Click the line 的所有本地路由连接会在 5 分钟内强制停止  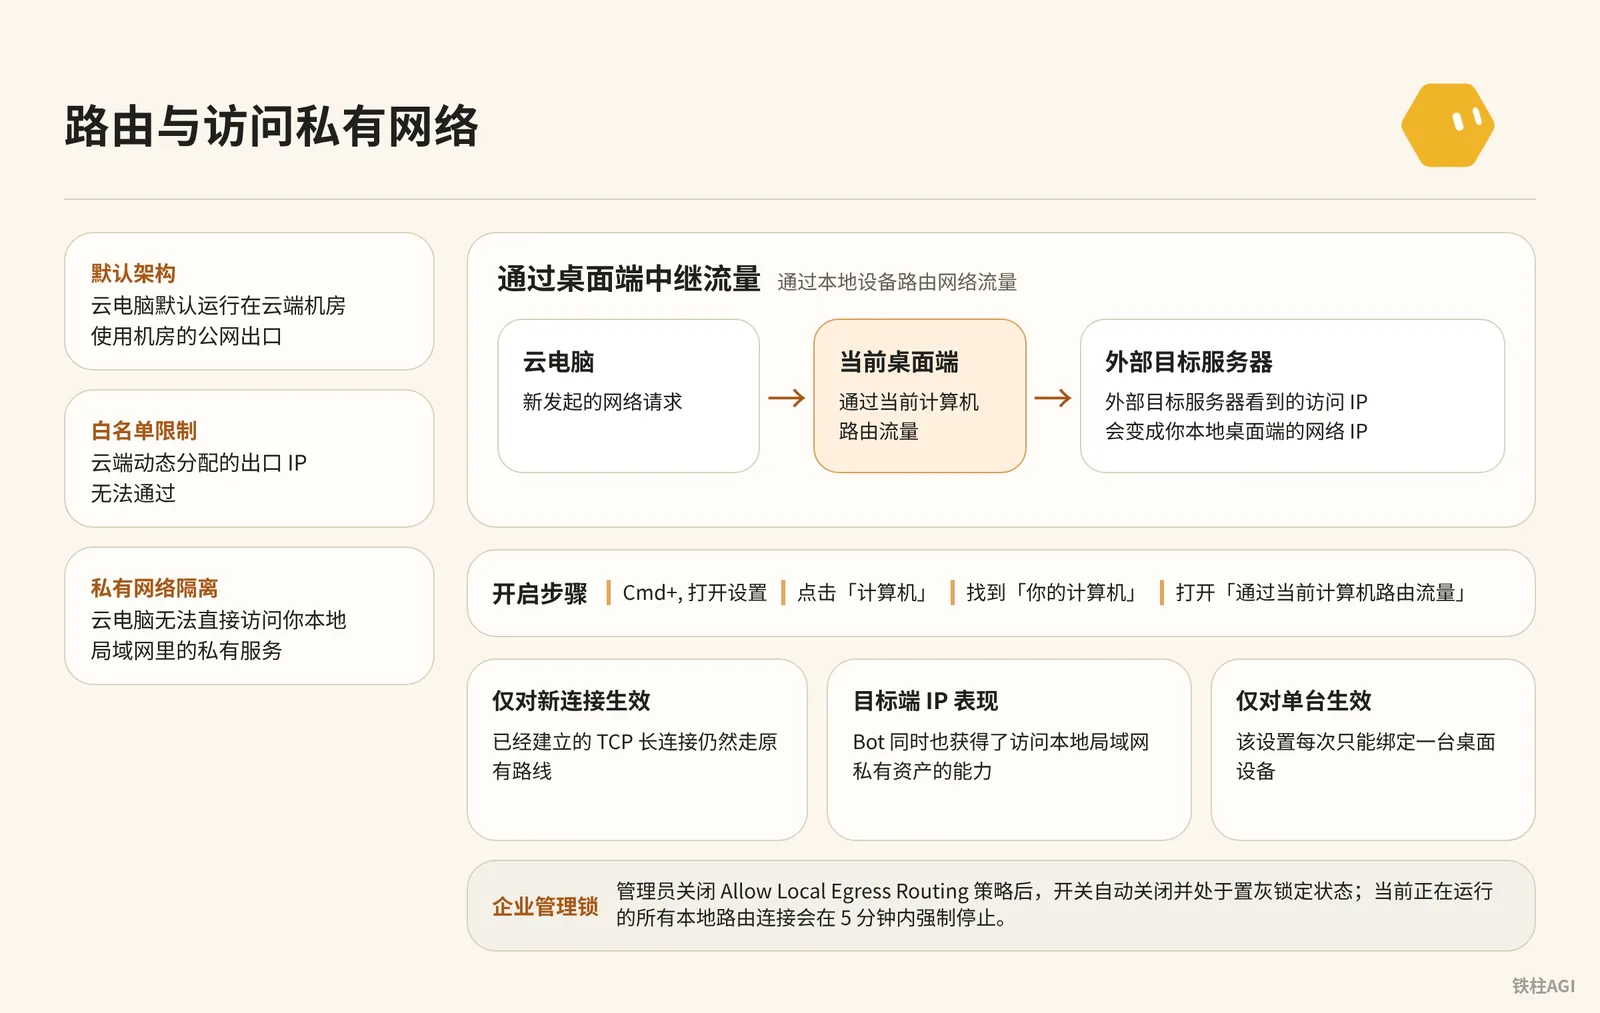point(811,917)
